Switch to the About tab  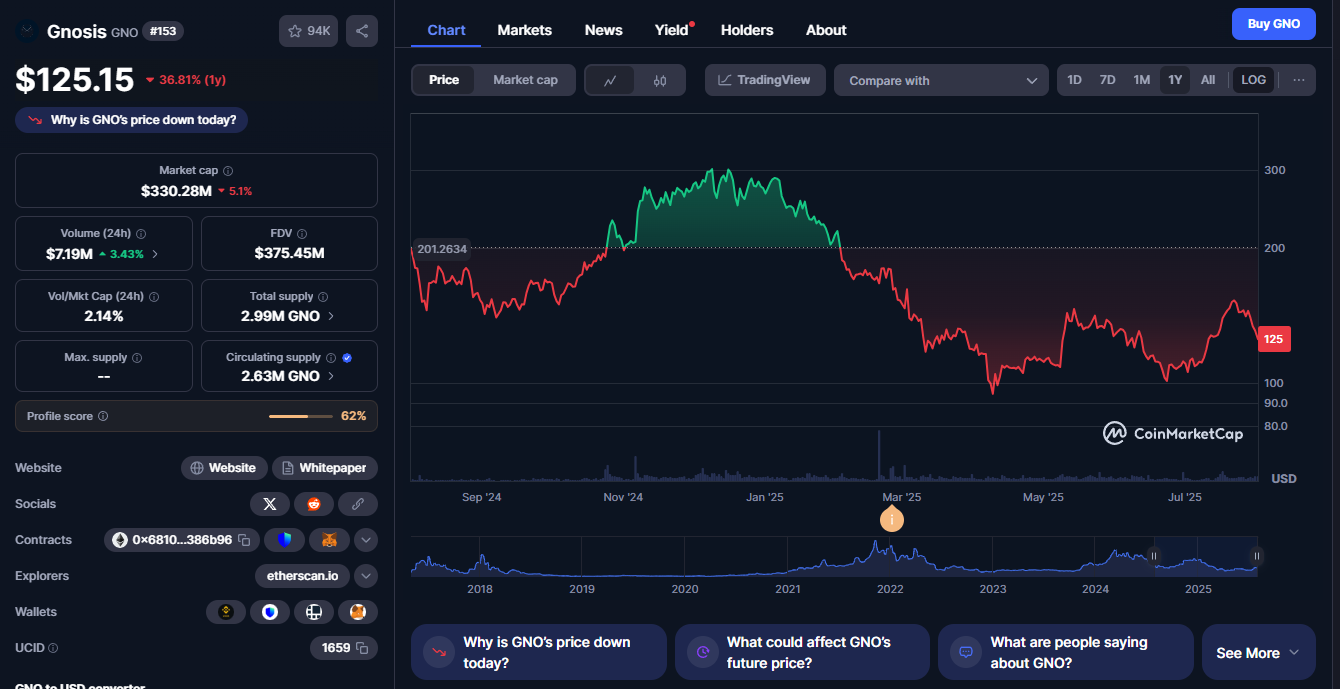point(826,30)
